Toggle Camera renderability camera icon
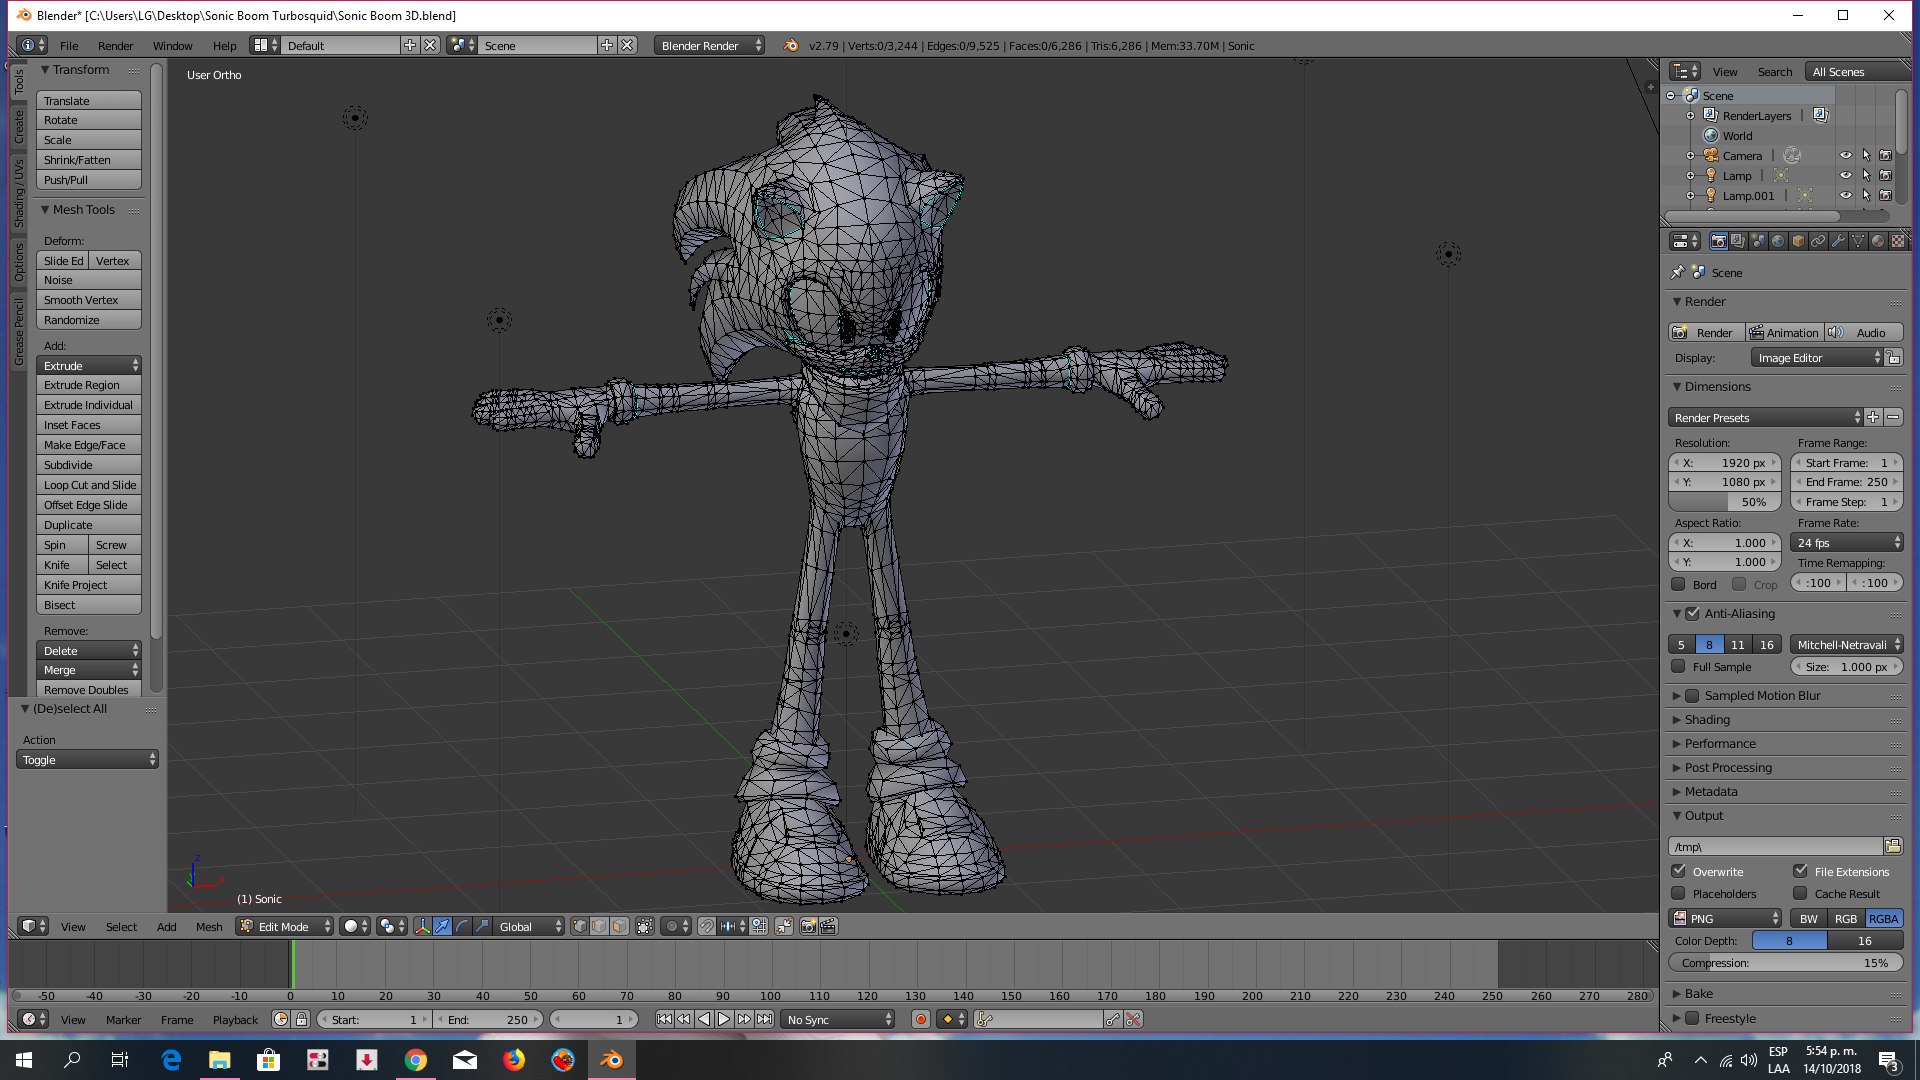Image resolution: width=1920 pixels, height=1080 pixels. [x=1886, y=156]
